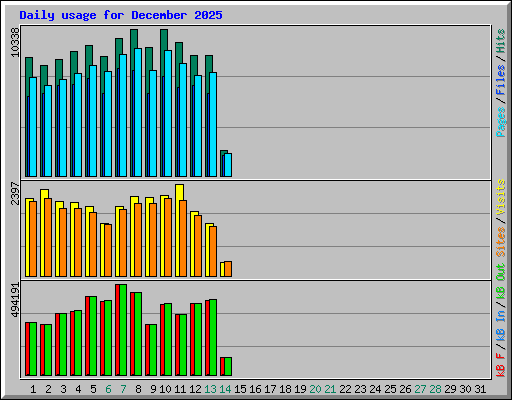Click day 31 on the x-axis
This screenshot has width=512, height=400.
pyautogui.click(x=480, y=389)
